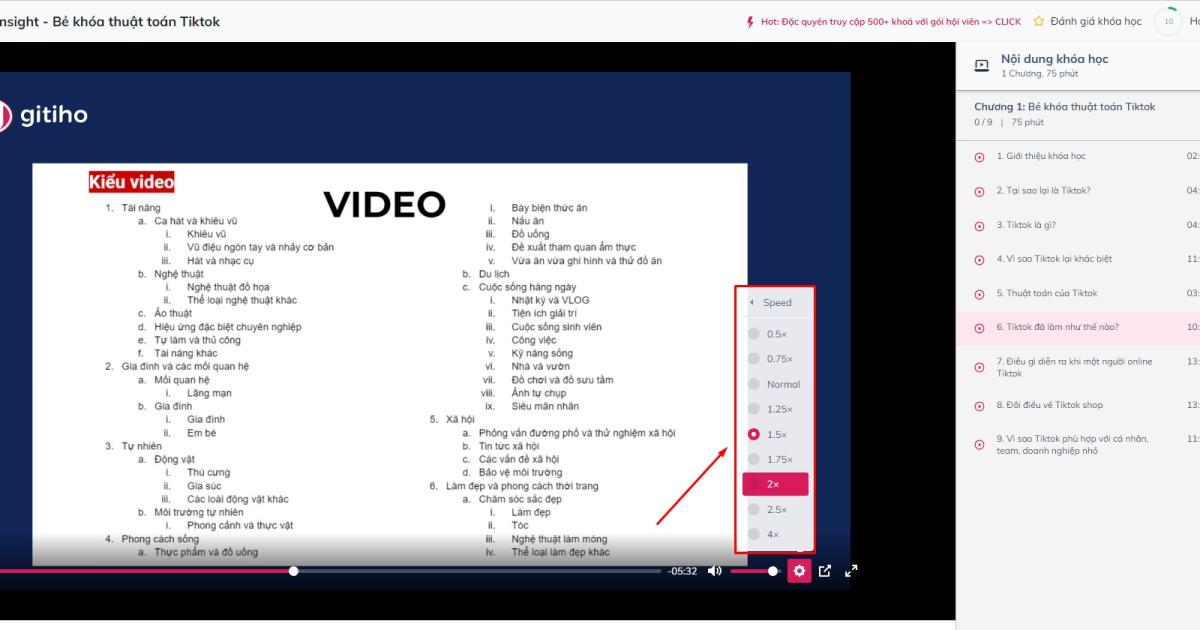Select 2.5× playback speed
1200x630 pixels.
[x=775, y=509]
